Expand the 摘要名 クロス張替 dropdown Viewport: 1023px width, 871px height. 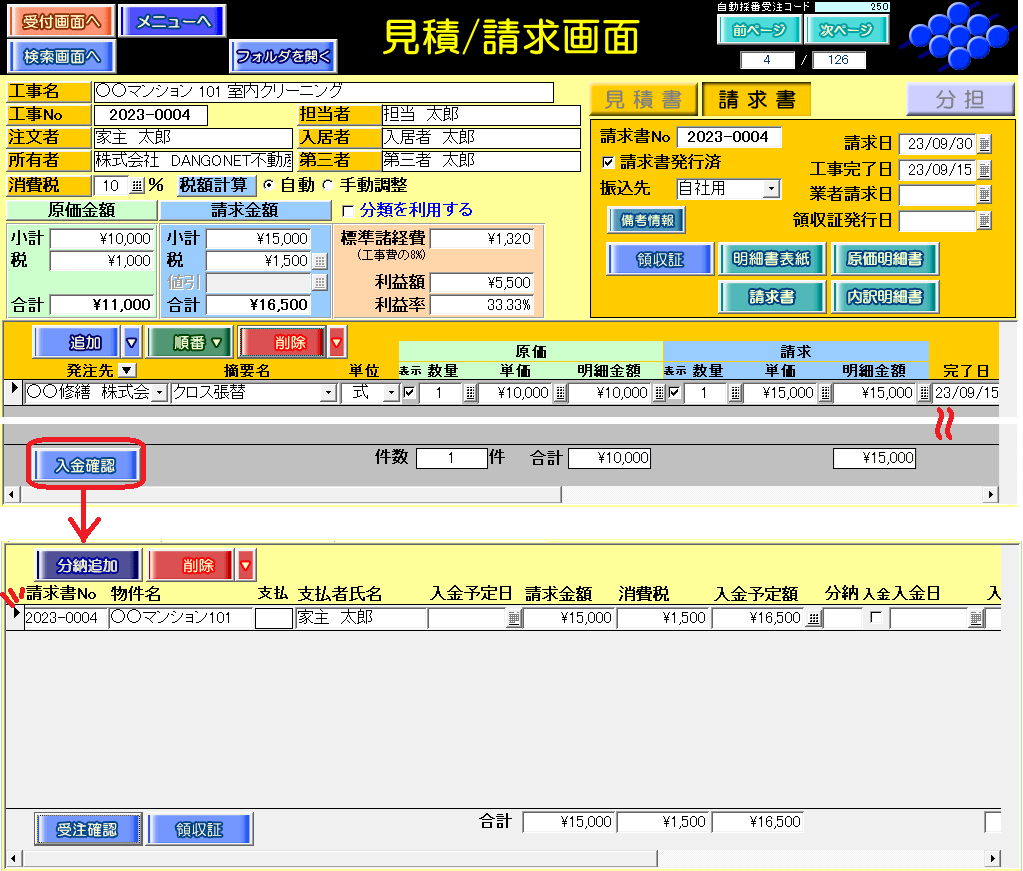pyautogui.click(x=328, y=394)
